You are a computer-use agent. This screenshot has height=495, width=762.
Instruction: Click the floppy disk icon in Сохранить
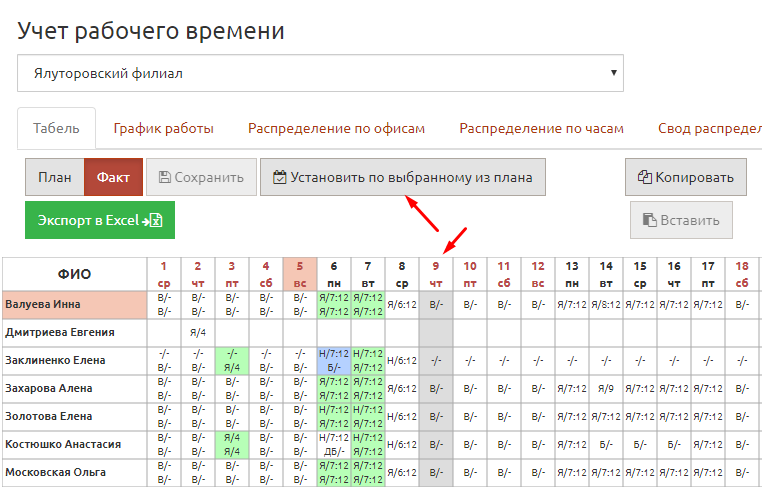tap(165, 177)
